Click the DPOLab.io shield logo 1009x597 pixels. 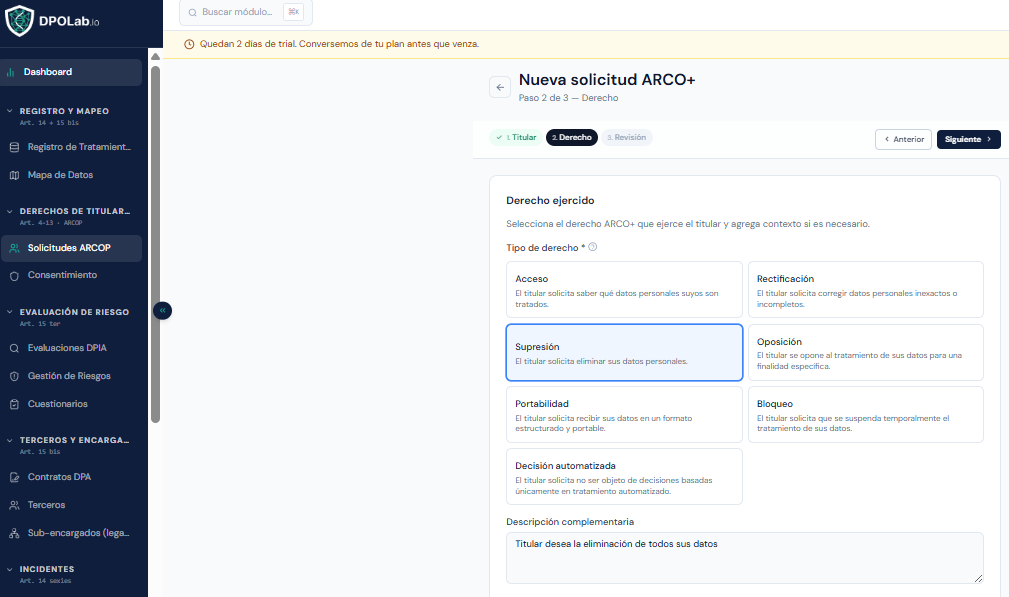coord(19,21)
